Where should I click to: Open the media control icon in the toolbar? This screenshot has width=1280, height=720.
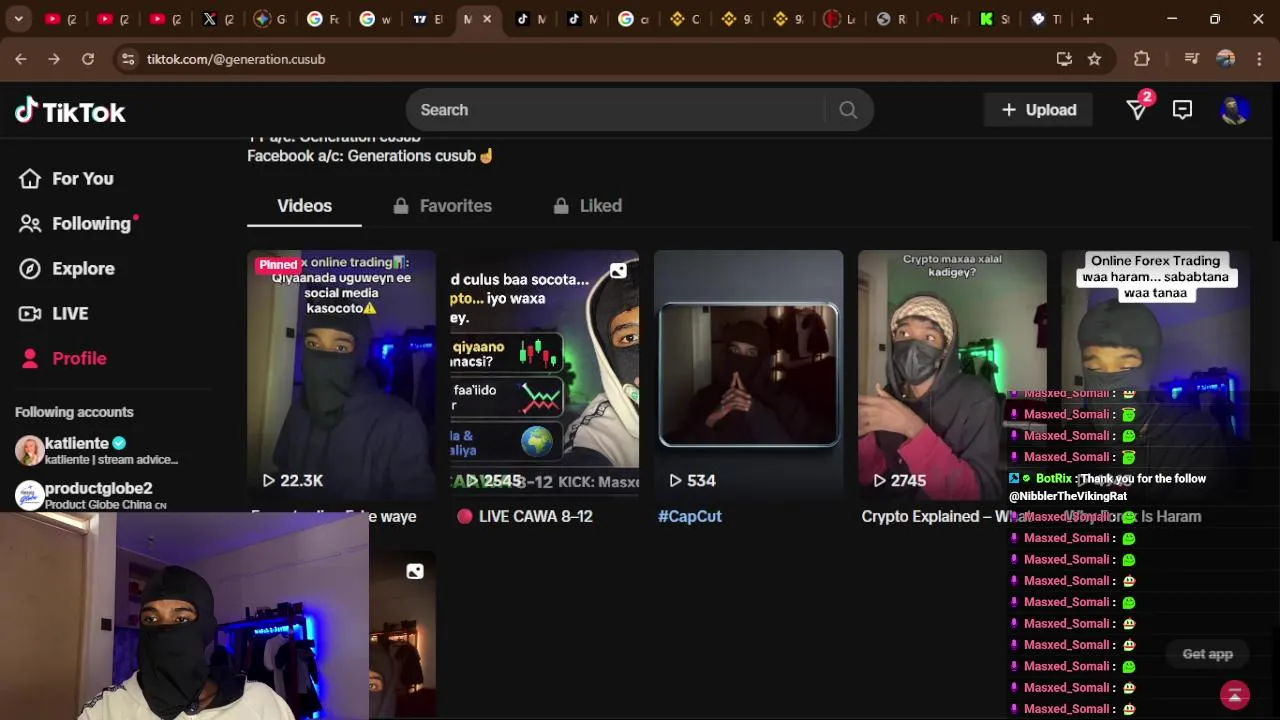point(1191,59)
